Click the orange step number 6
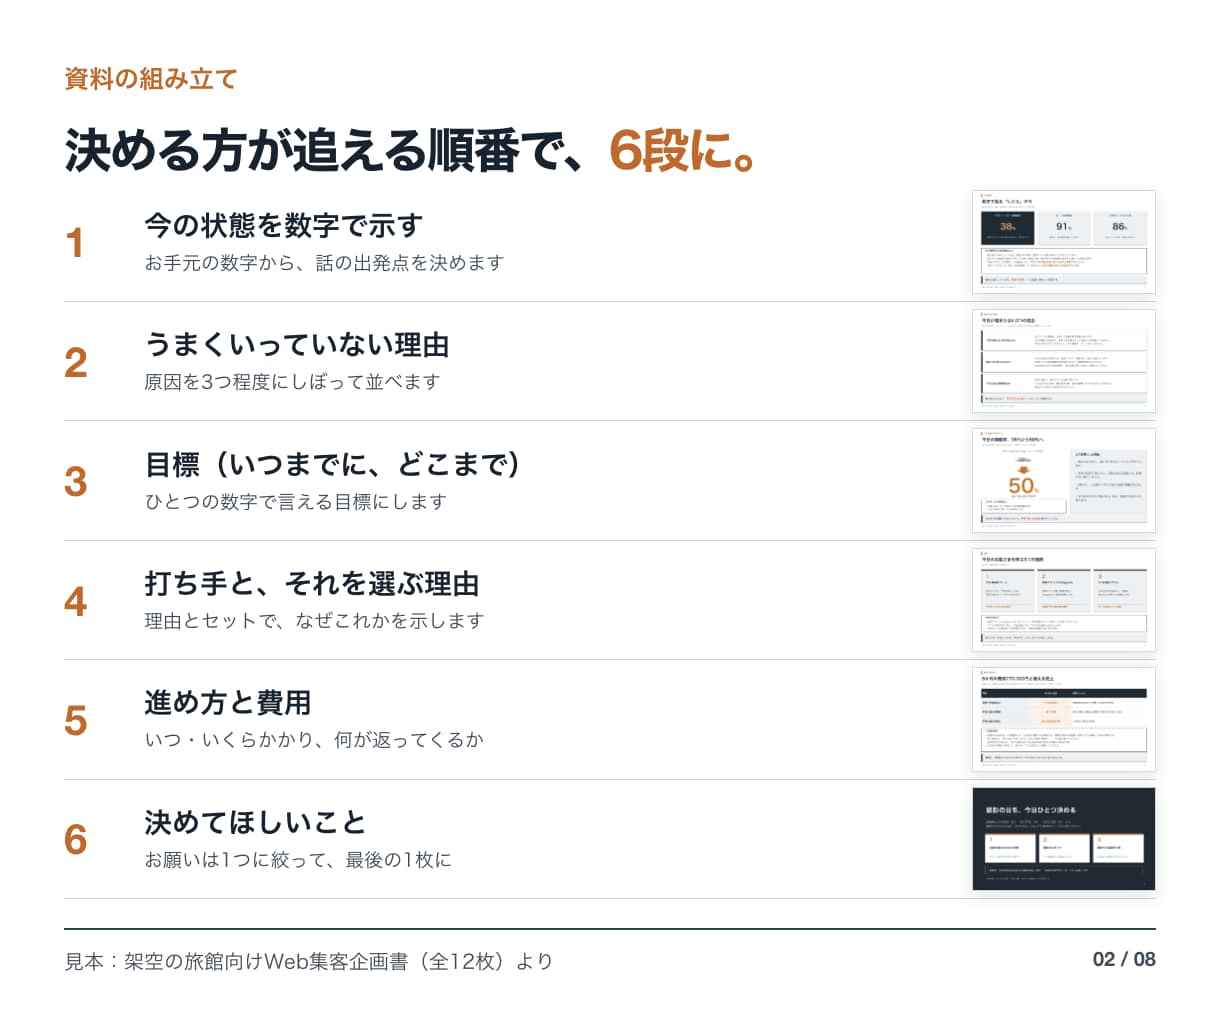1220x1016 pixels. [76, 840]
